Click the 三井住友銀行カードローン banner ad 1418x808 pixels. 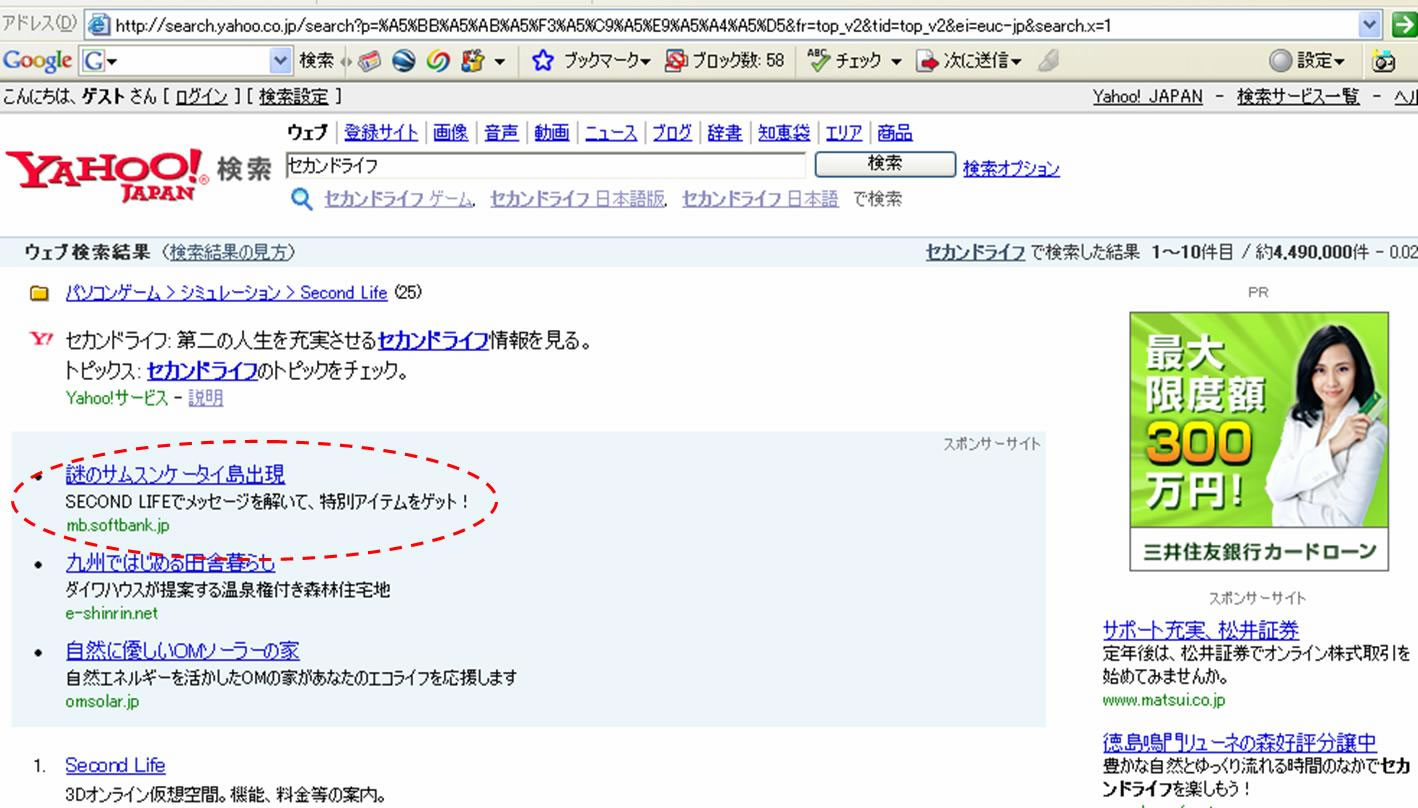(x=1259, y=441)
